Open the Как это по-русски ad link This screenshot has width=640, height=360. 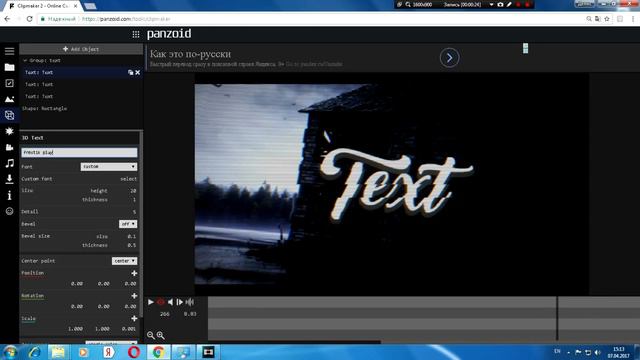click(x=190, y=53)
